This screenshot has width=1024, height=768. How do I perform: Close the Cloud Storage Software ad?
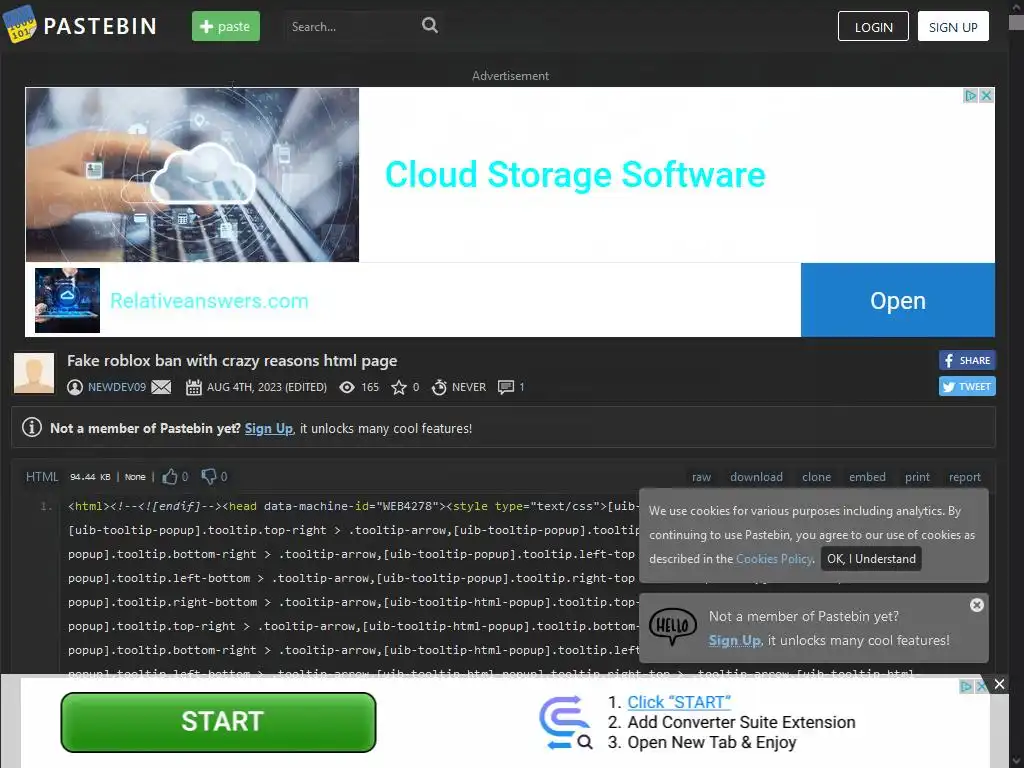pyautogui.click(x=986, y=96)
